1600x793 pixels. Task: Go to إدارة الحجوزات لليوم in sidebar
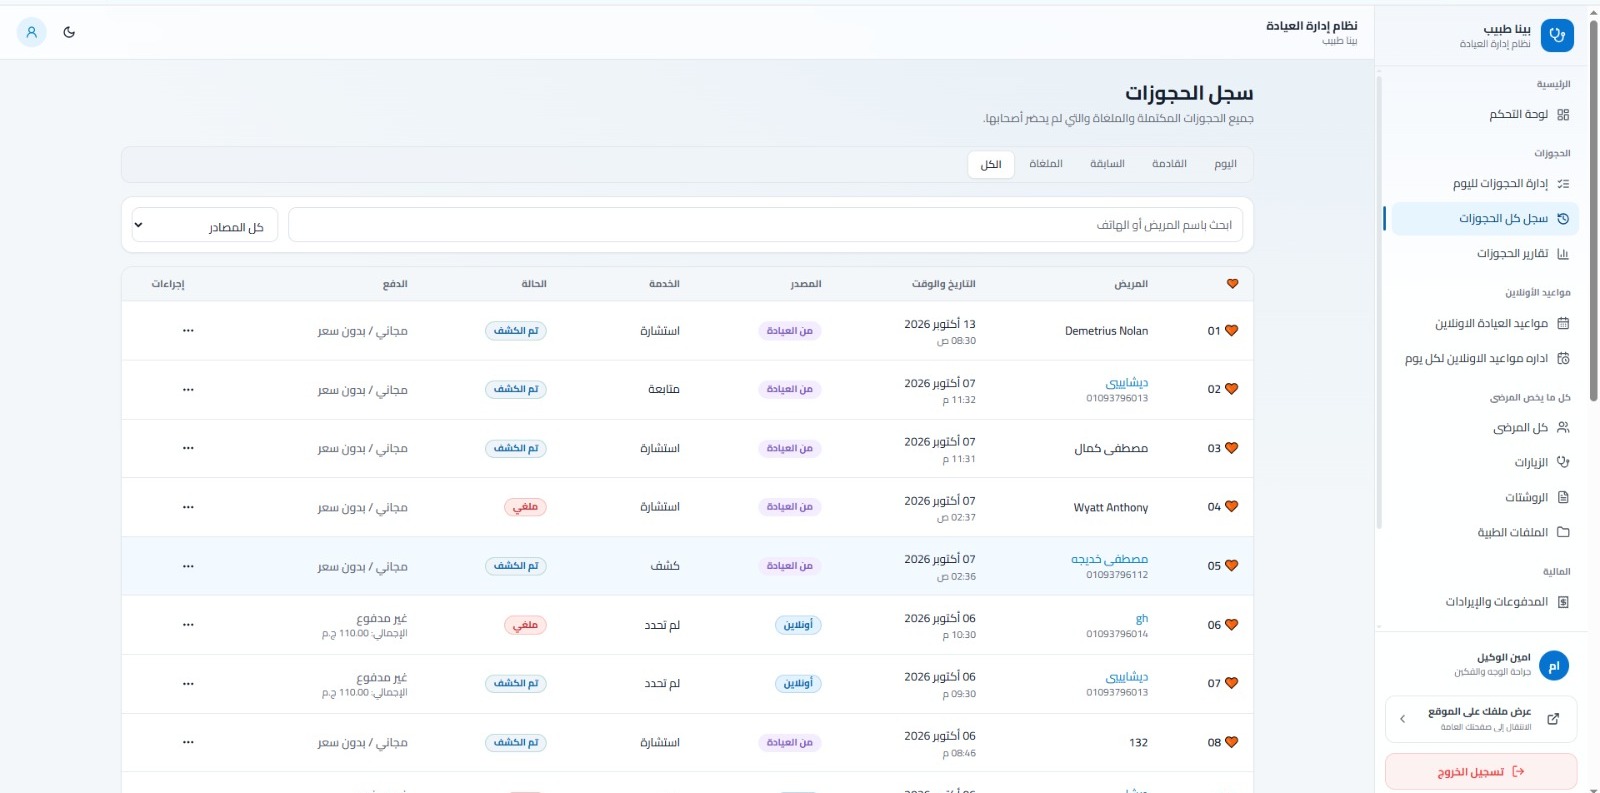[x=1484, y=184]
